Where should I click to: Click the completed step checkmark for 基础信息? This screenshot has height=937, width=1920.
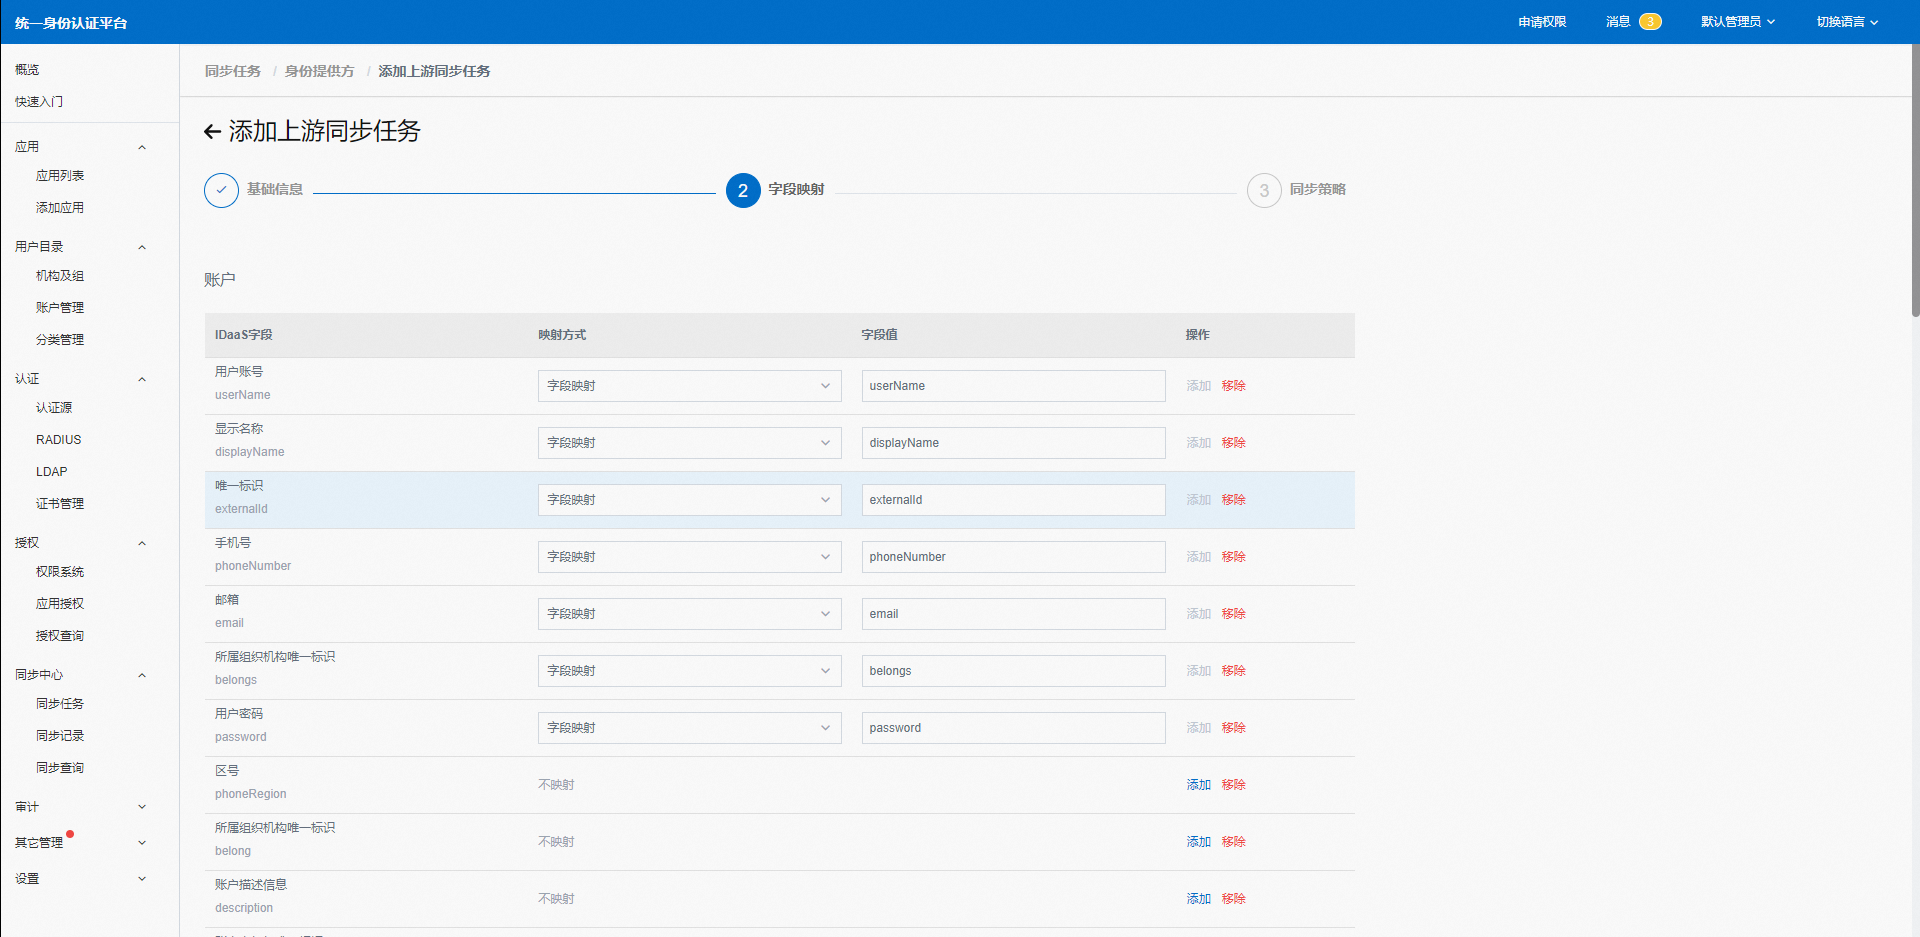pyautogui.click(x=221, y=190)
